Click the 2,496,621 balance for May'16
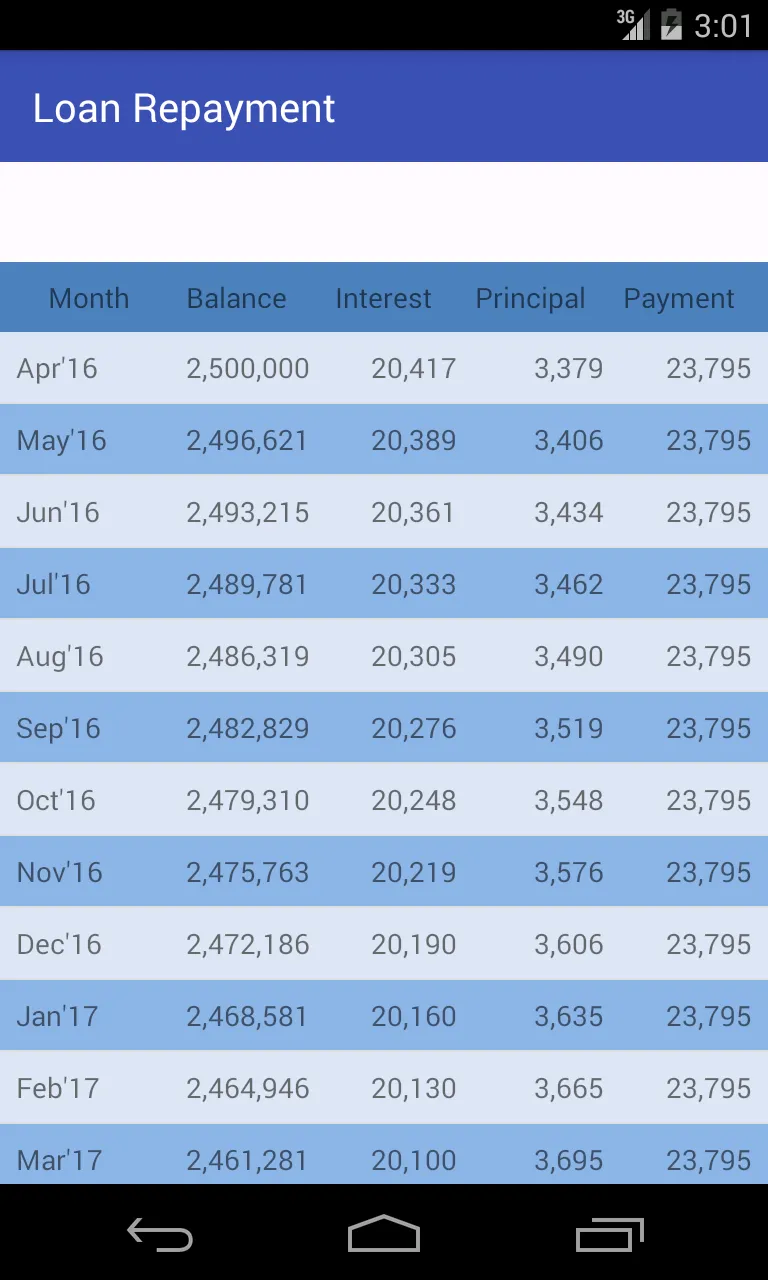The width and height of the screenshot is (768, 1280). point(247,441)
